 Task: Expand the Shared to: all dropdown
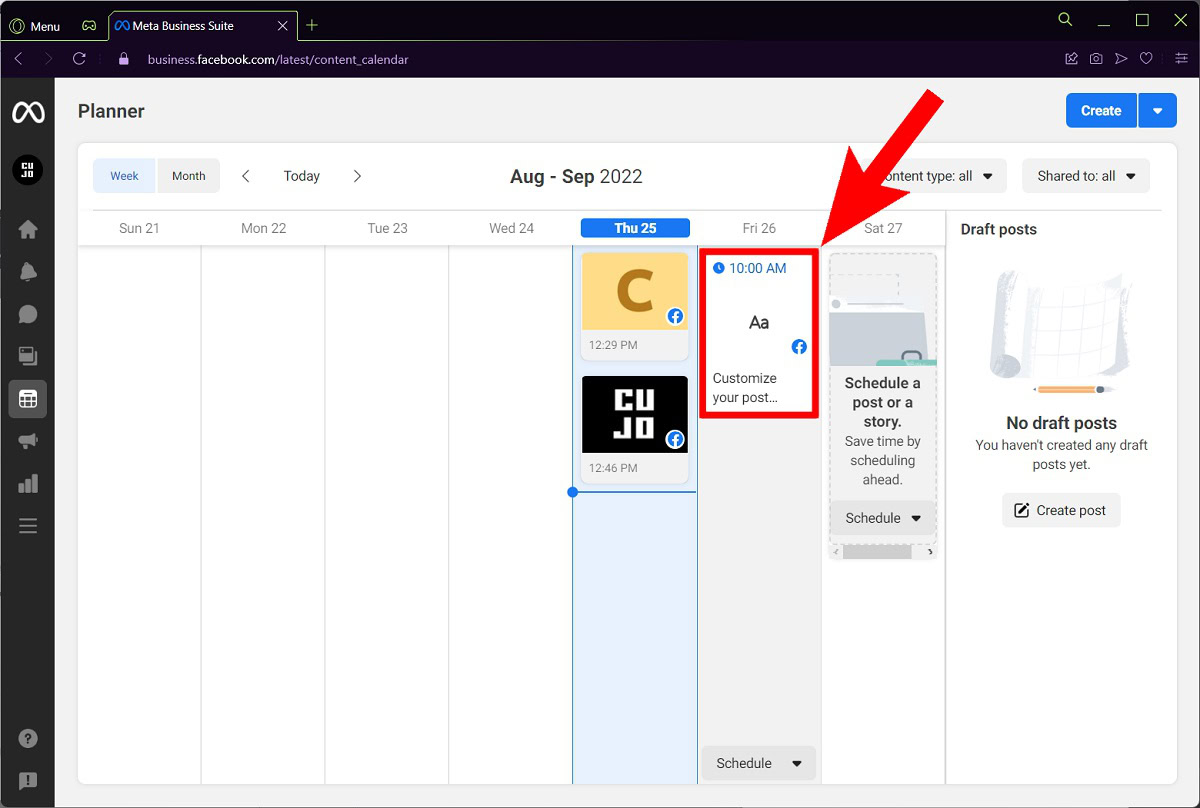tap(1086, 176)
